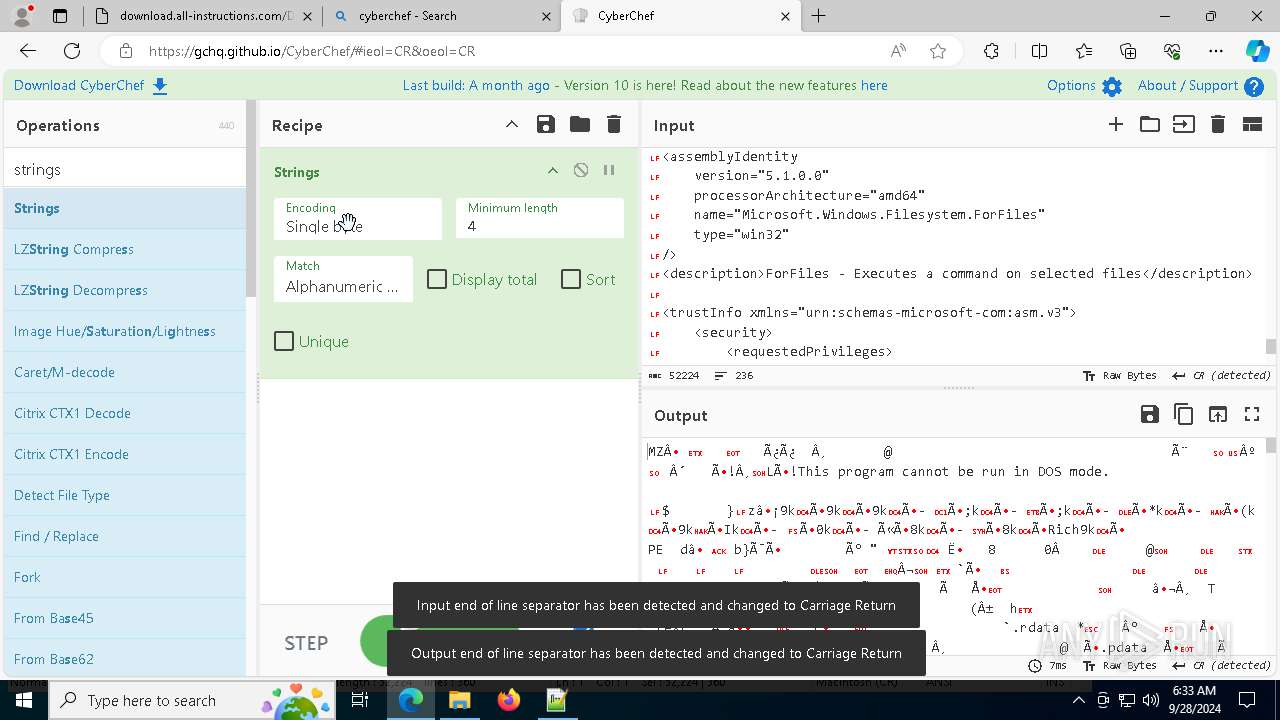Open Copilot sidebar icon

(1256, 51)
